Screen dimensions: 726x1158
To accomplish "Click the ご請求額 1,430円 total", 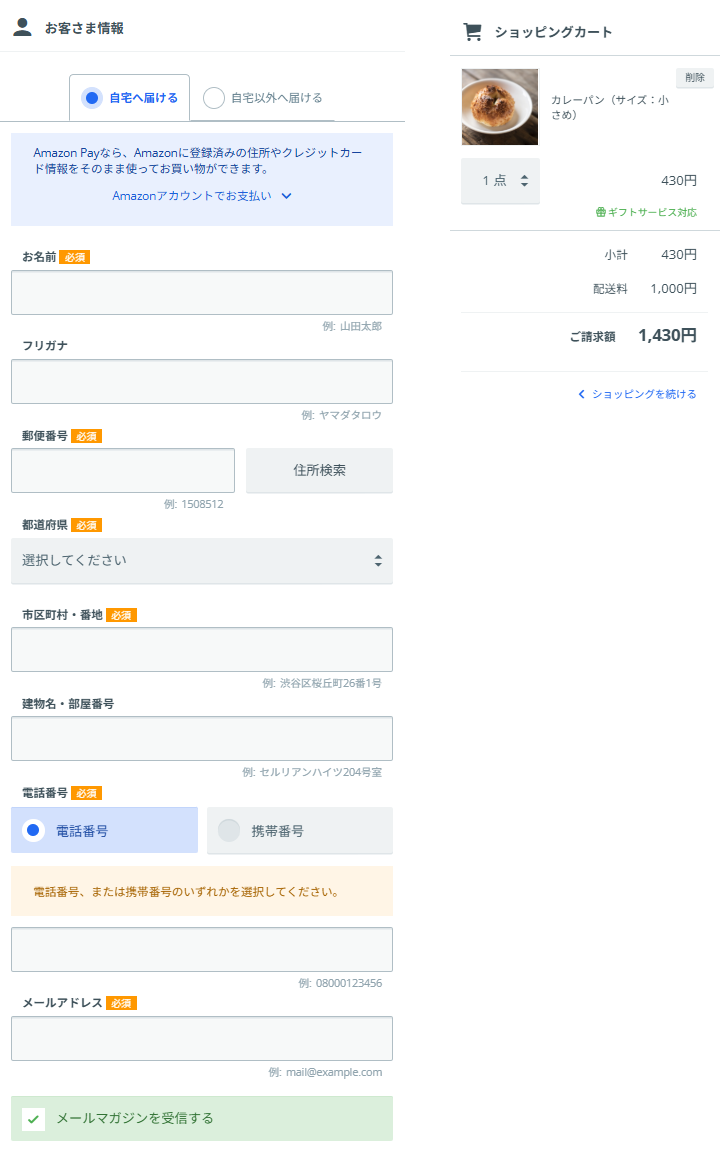I will [633, 336].
